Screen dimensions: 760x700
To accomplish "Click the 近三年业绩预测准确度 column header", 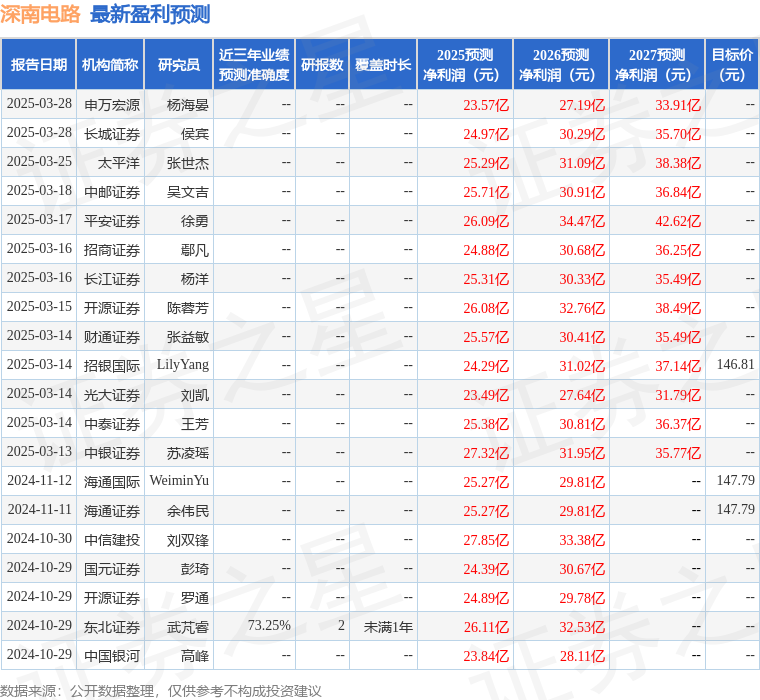I will point(254,65).
